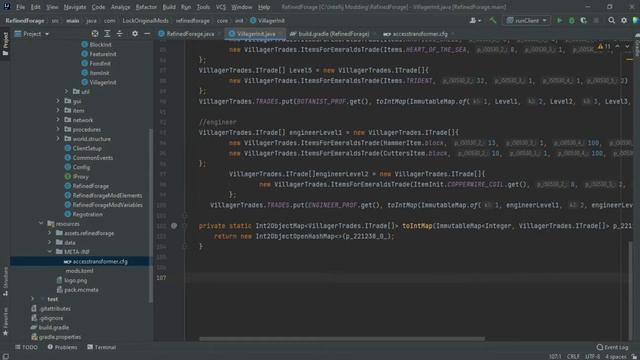Open the Refactor menu
640x360 pixels.
(146, 7)
